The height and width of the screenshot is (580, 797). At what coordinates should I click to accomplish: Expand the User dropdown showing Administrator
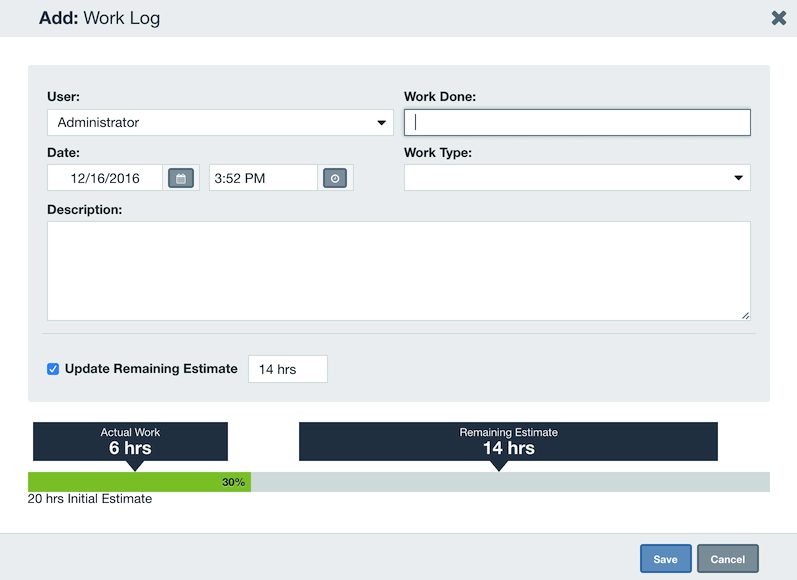click(220, 123)
